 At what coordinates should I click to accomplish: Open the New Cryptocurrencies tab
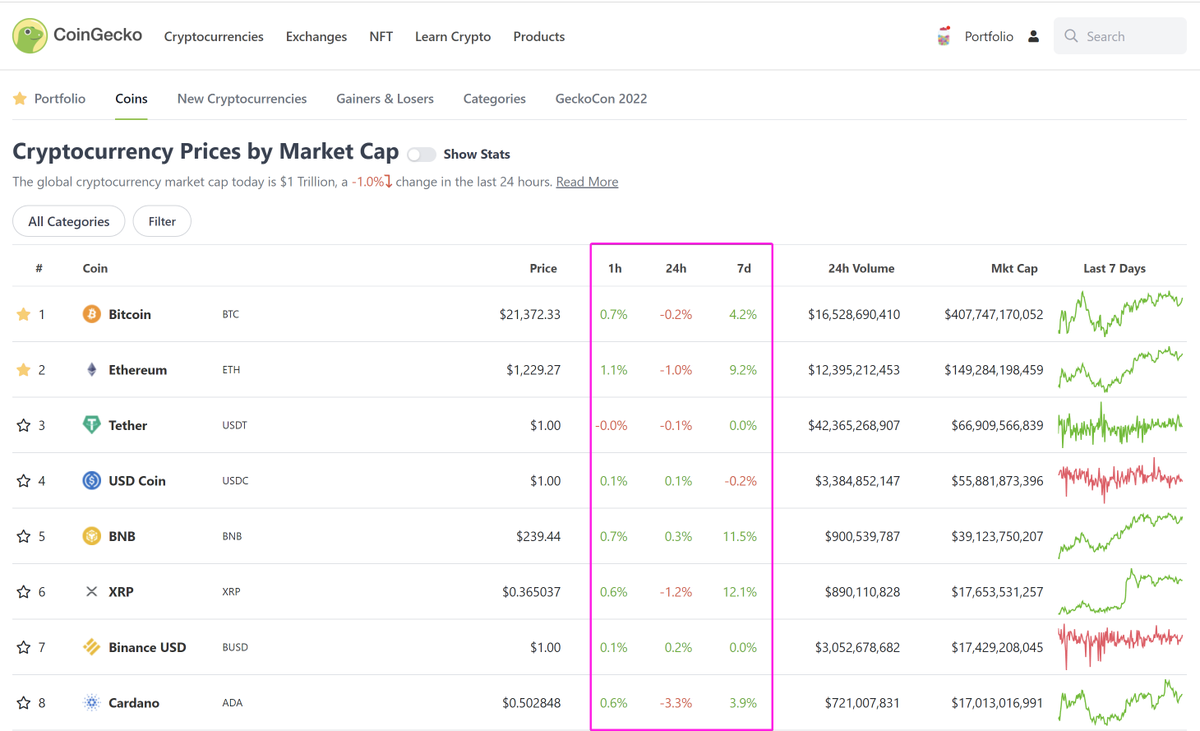242,99
